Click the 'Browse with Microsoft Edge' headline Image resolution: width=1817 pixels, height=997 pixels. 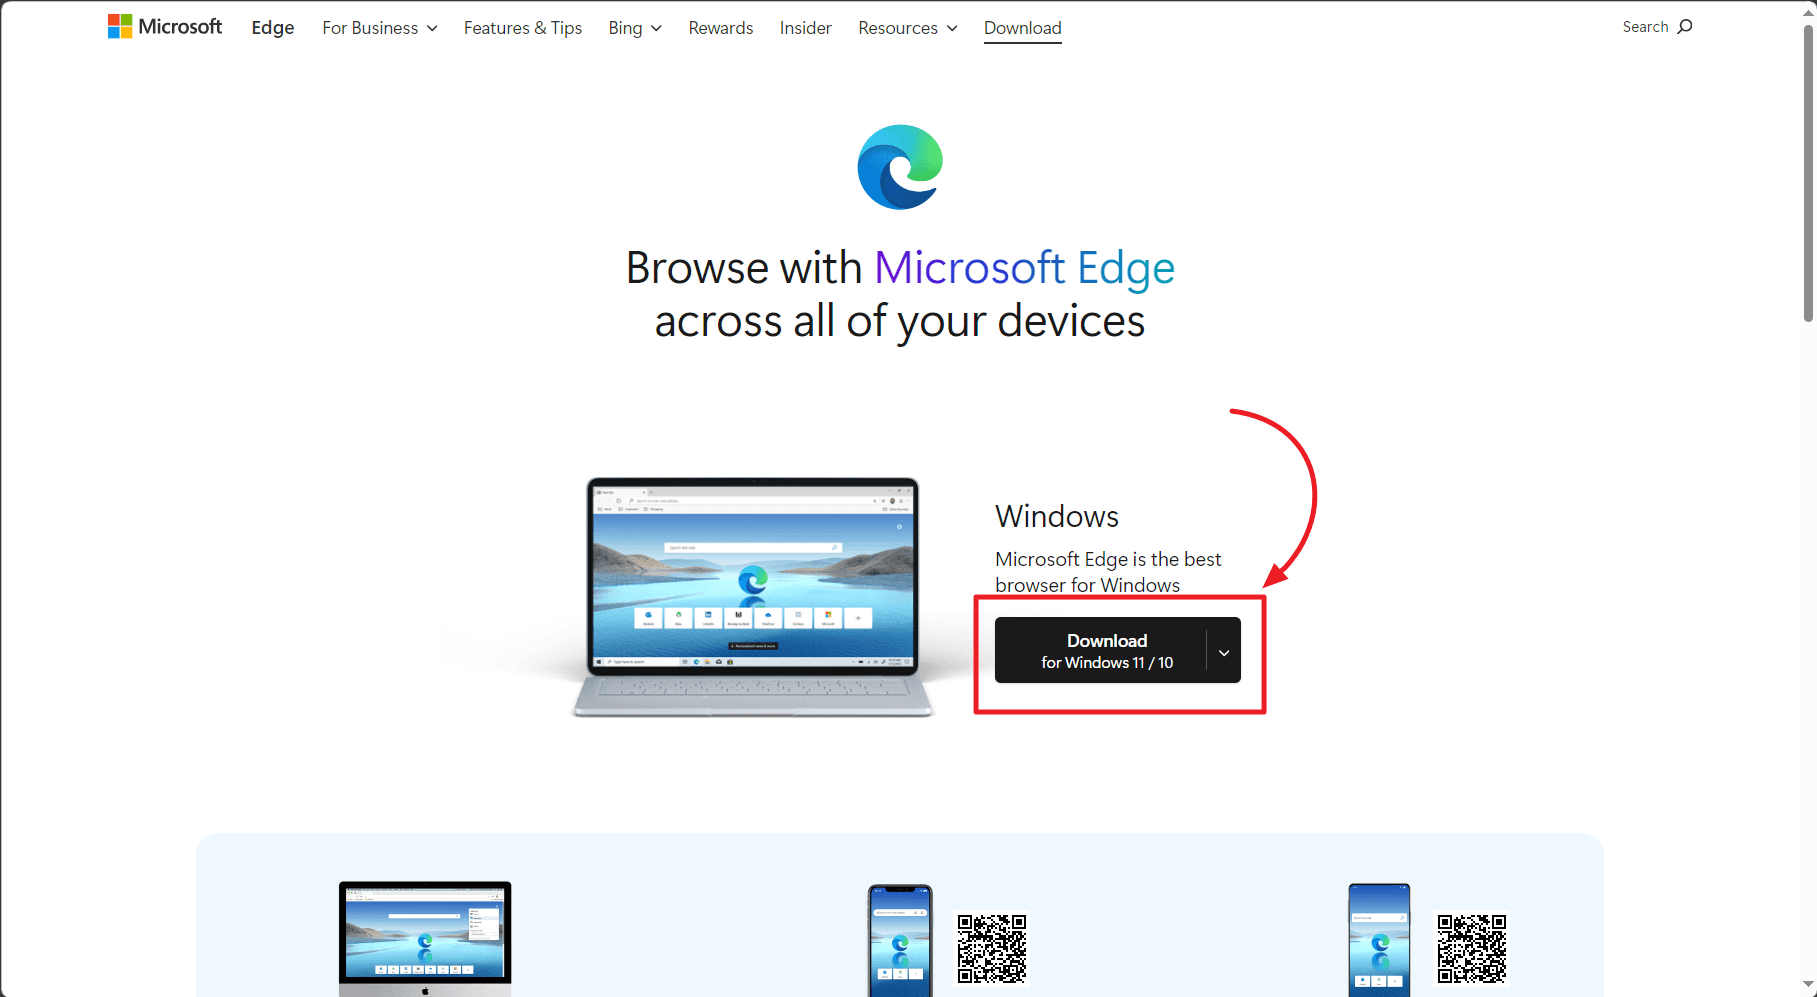click(x=900, y=294)
